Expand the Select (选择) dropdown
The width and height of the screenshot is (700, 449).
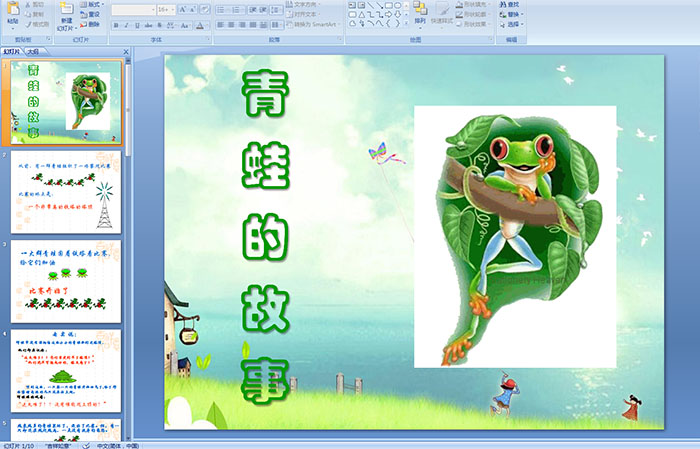point(514,25)
